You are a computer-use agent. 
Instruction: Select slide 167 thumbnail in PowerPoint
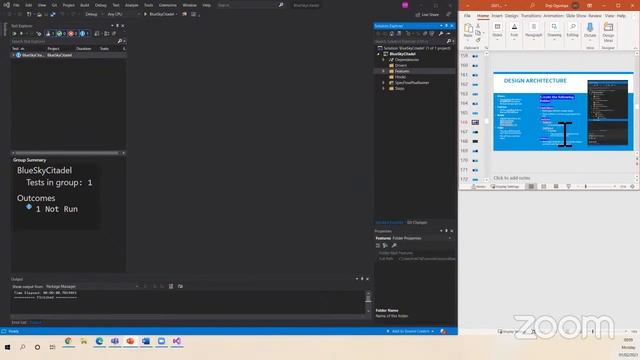475,132
